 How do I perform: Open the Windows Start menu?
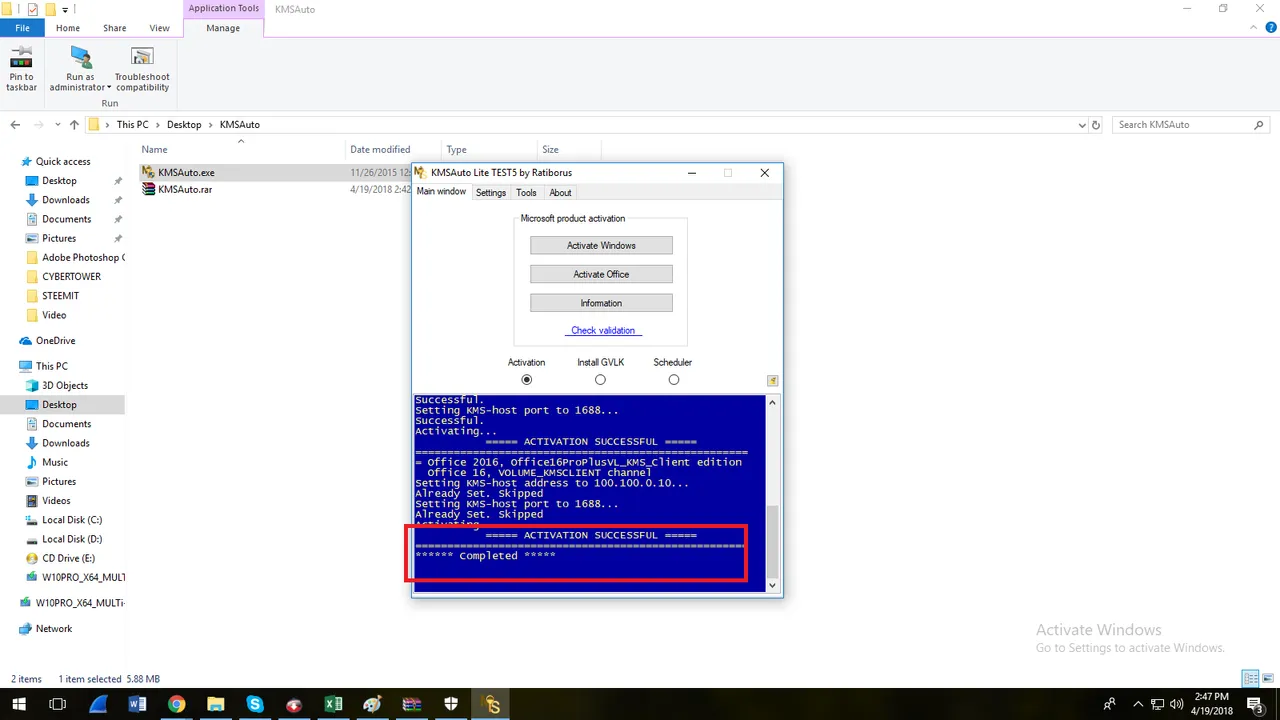(x=19, y=705)
